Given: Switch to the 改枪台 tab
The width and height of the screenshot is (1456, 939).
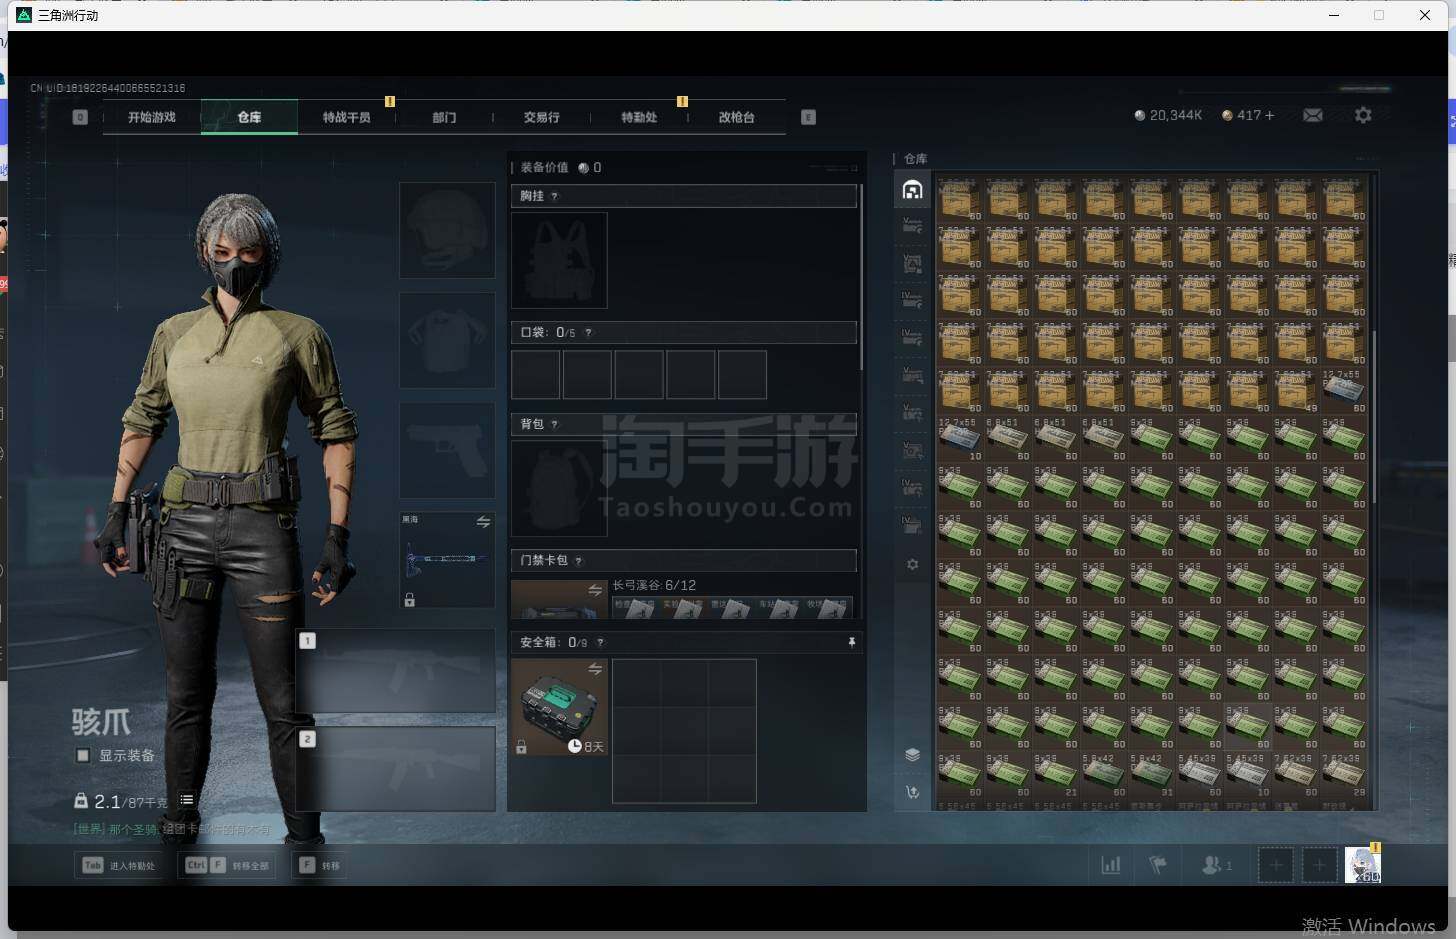Looking at the screenshot, I should click(x=736, y=117).
